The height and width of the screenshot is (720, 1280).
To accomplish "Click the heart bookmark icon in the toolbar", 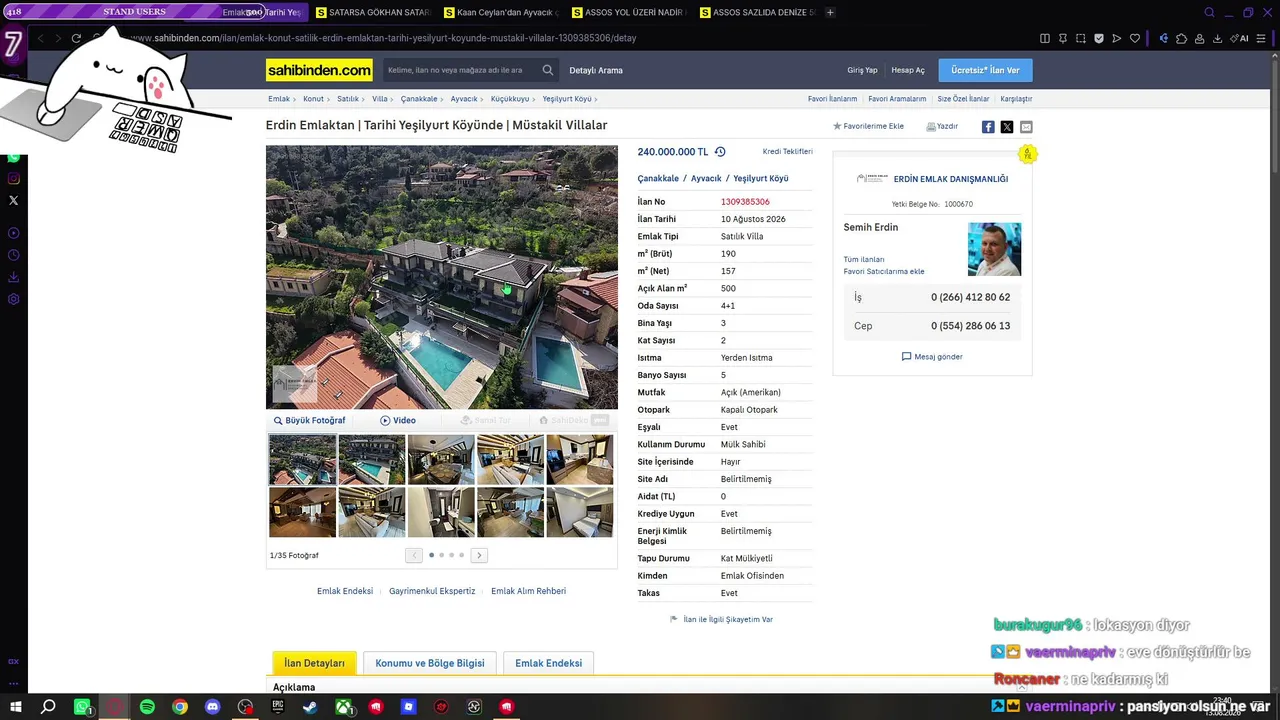I will (1135, 38).
